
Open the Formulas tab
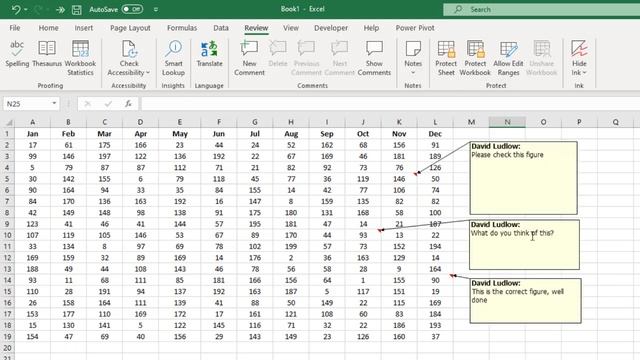pyautogui.click(x=182, y=28)
